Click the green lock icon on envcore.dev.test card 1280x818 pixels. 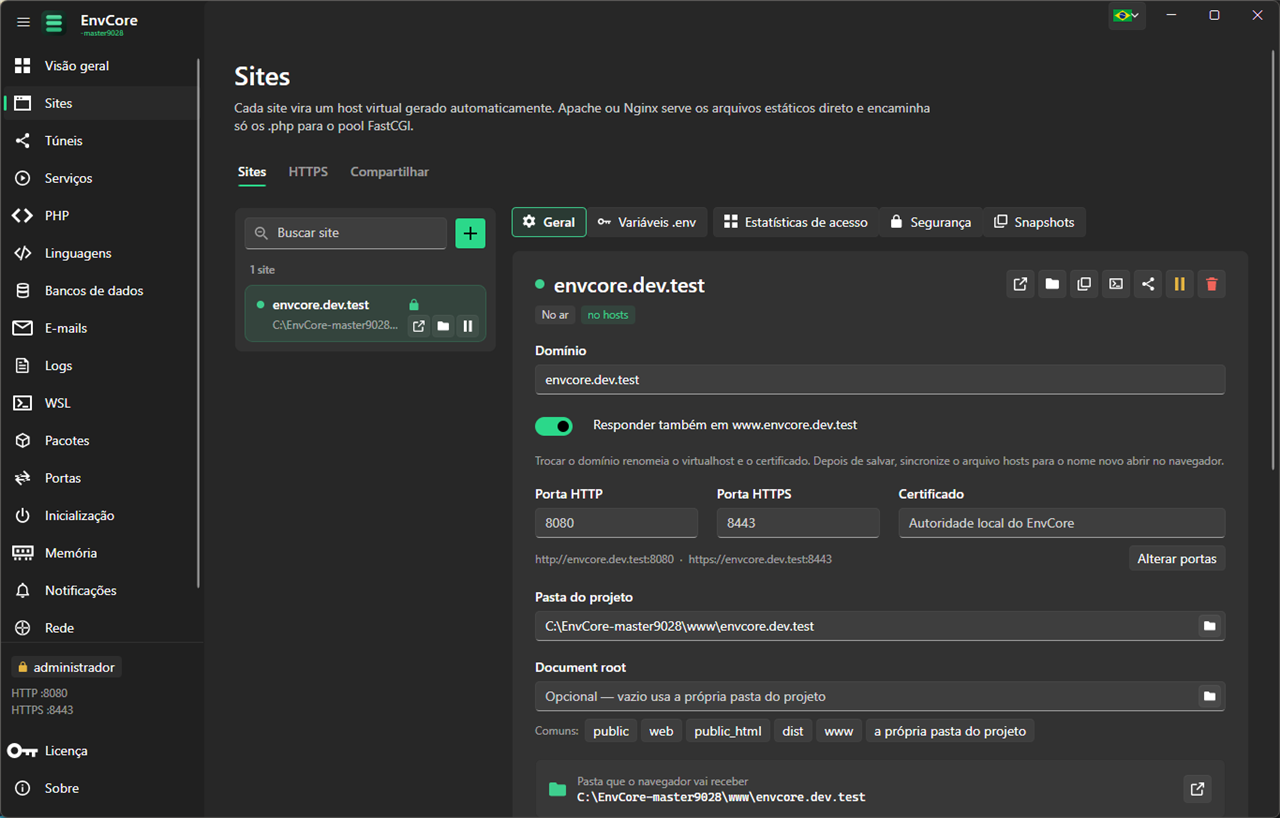coord(414,305)
